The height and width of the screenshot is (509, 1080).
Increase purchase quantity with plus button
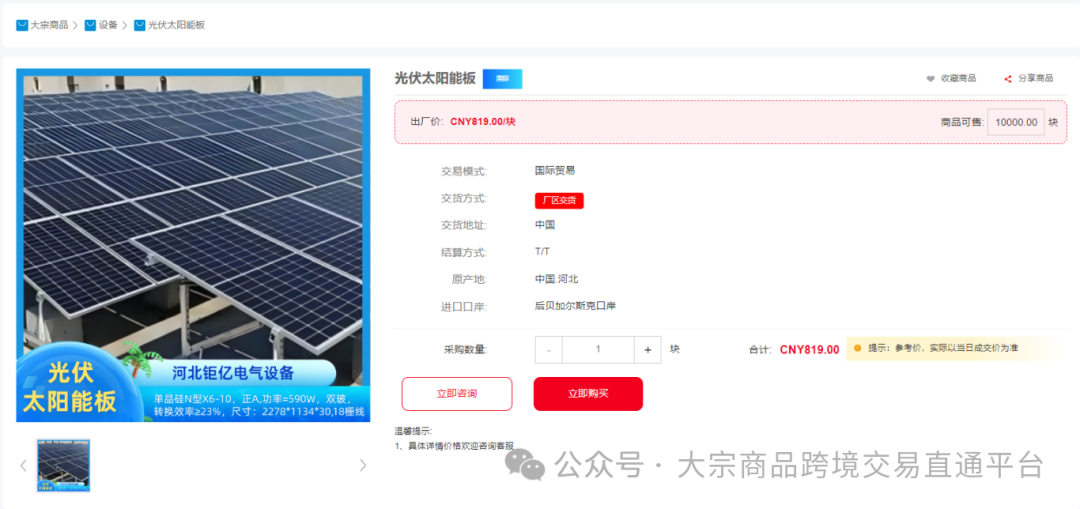tap(648, 349)
